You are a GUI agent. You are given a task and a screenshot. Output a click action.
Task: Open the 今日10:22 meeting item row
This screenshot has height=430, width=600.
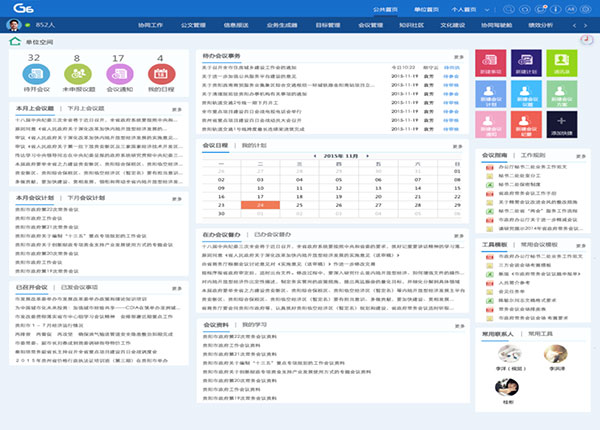tap(331, 67)
